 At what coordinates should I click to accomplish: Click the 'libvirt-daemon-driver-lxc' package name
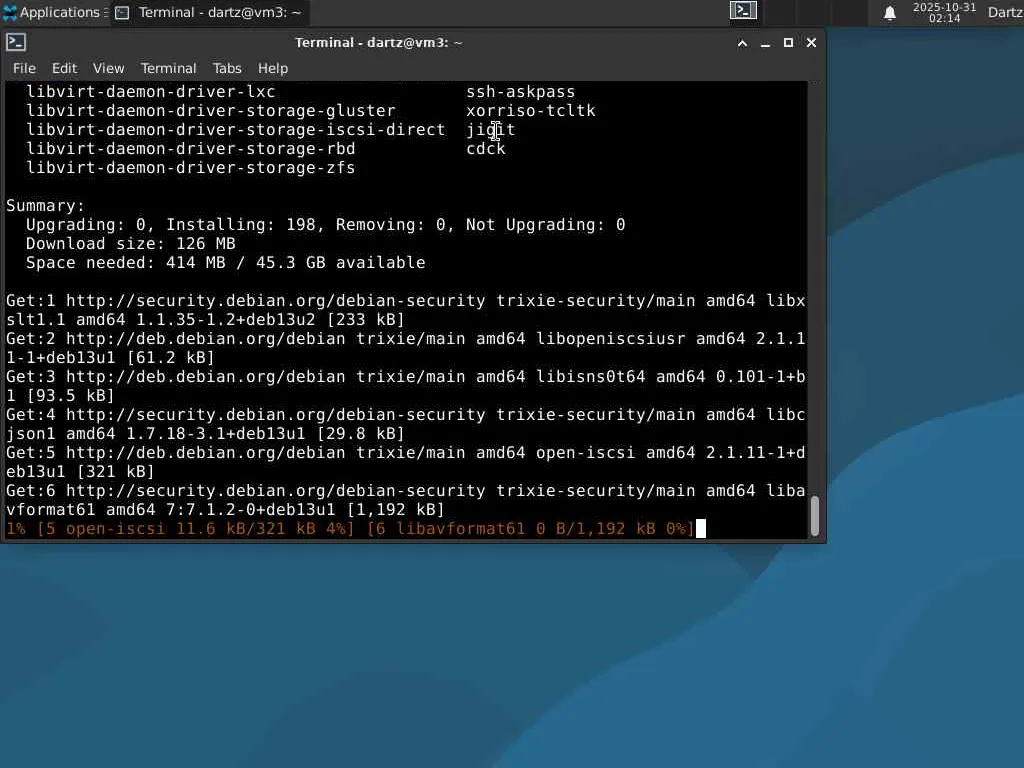(x=151, y=91)
